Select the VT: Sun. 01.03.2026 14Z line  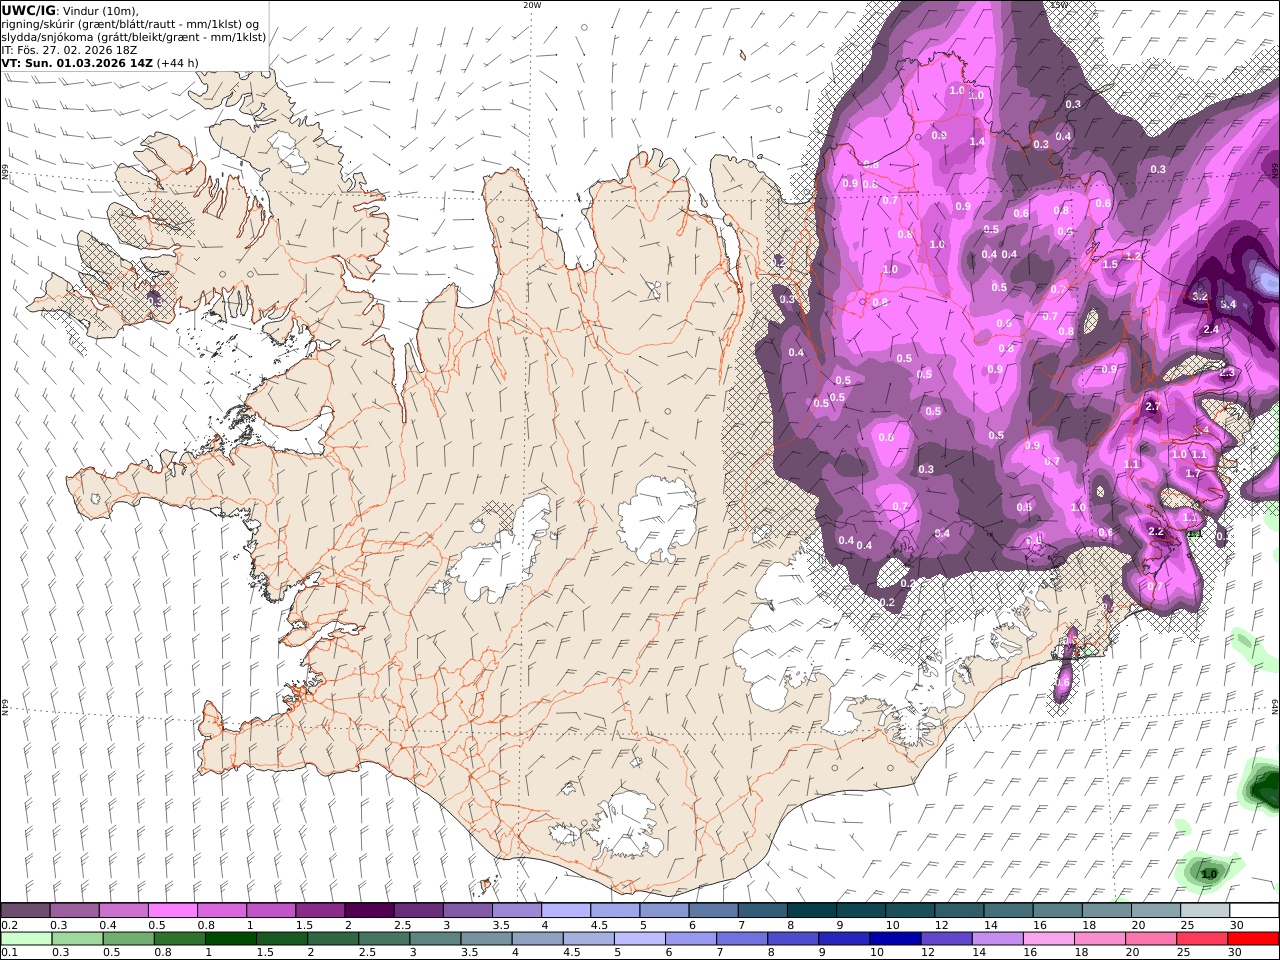pyautogui.click(x=76, y=62)
